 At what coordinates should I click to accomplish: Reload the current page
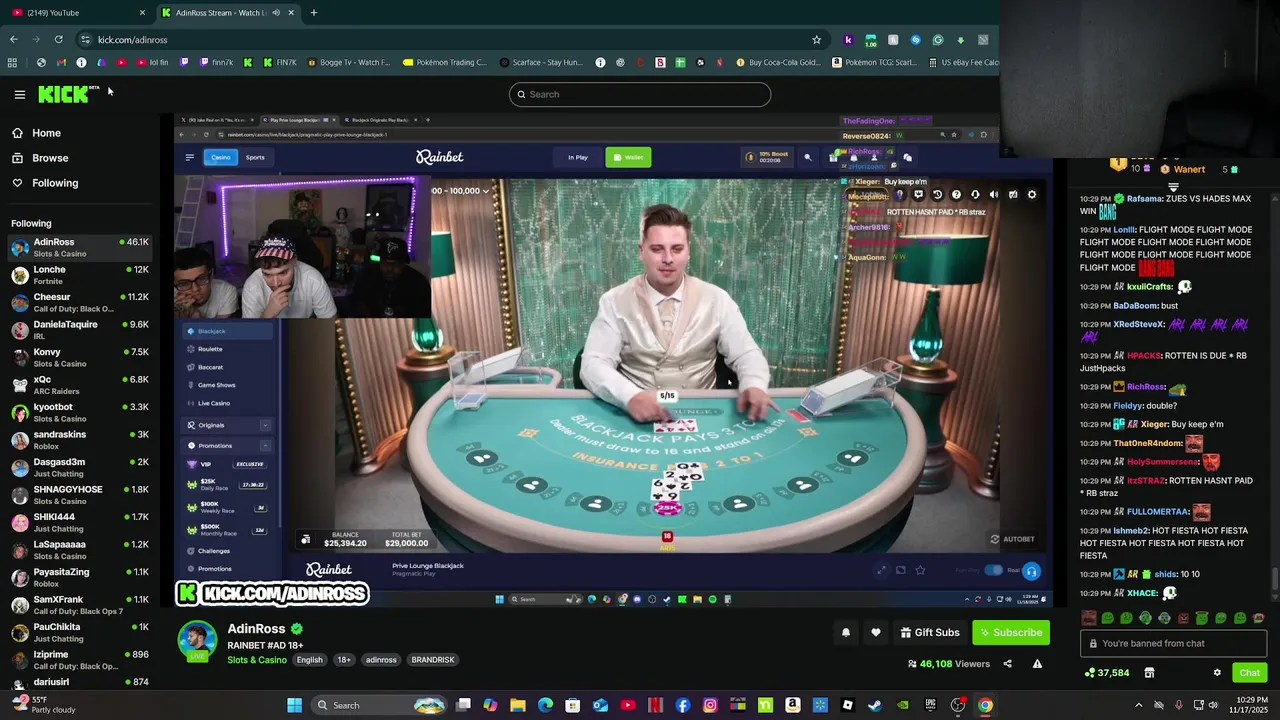click(59, 40)
